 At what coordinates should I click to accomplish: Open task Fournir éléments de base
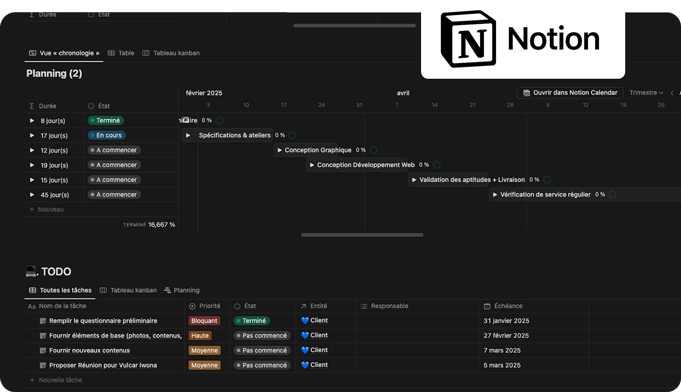(x=115, y=336)
